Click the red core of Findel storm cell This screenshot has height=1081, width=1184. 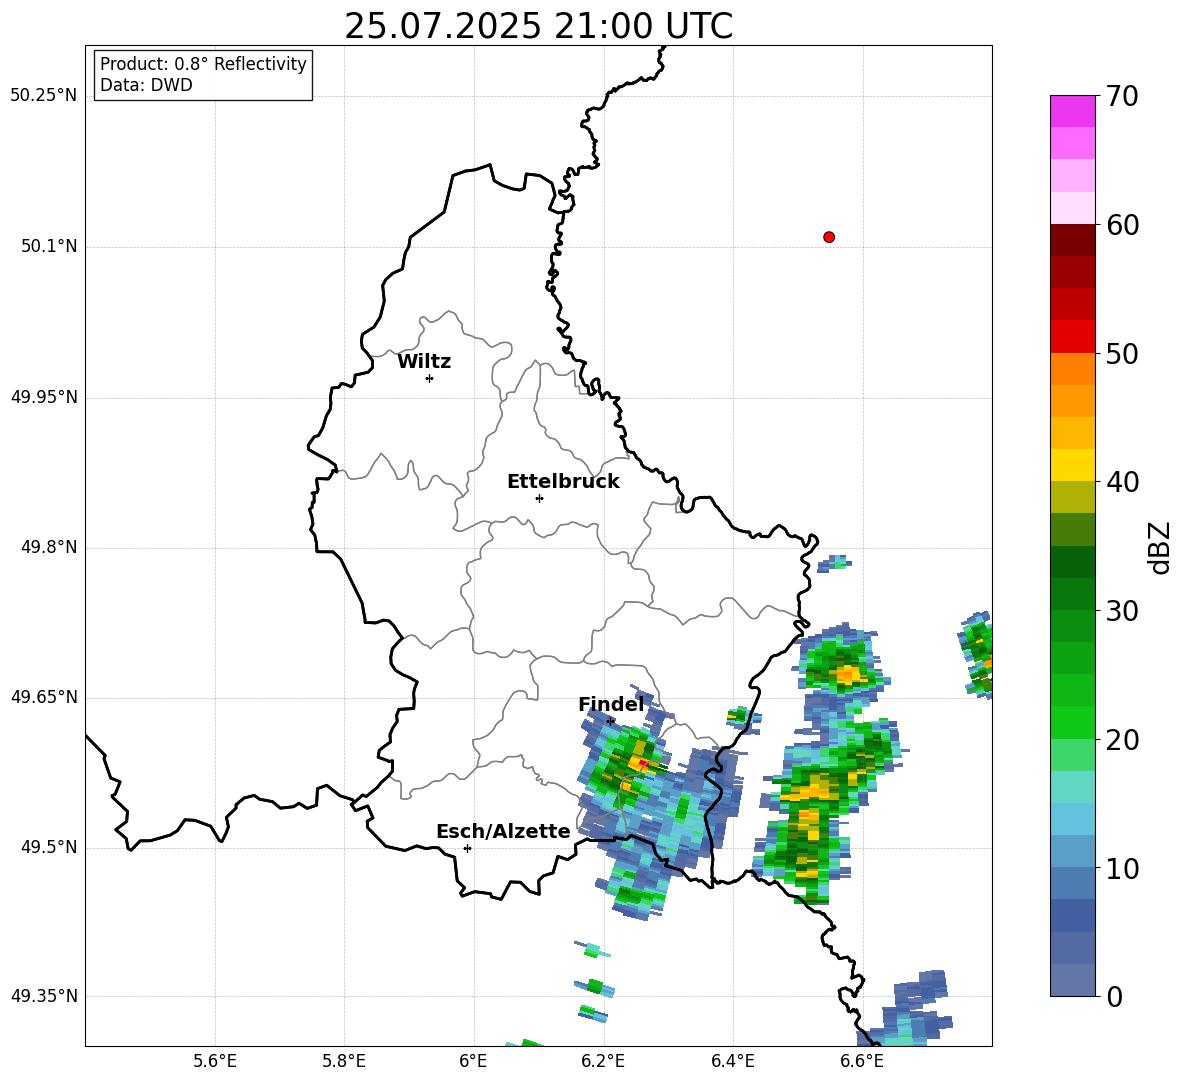[x=643, y=764]
